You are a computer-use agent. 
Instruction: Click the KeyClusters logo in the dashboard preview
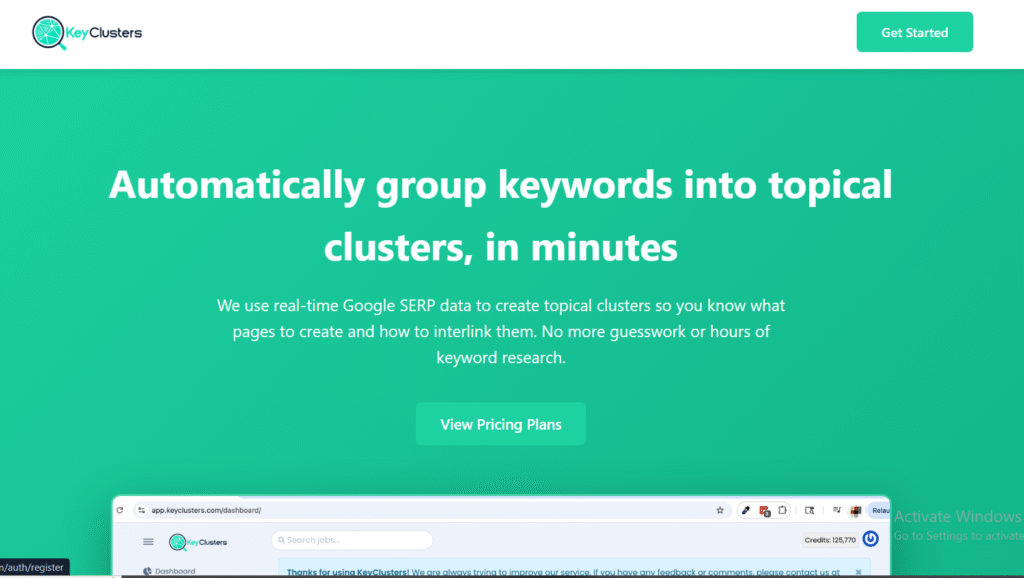click(198, 541)
